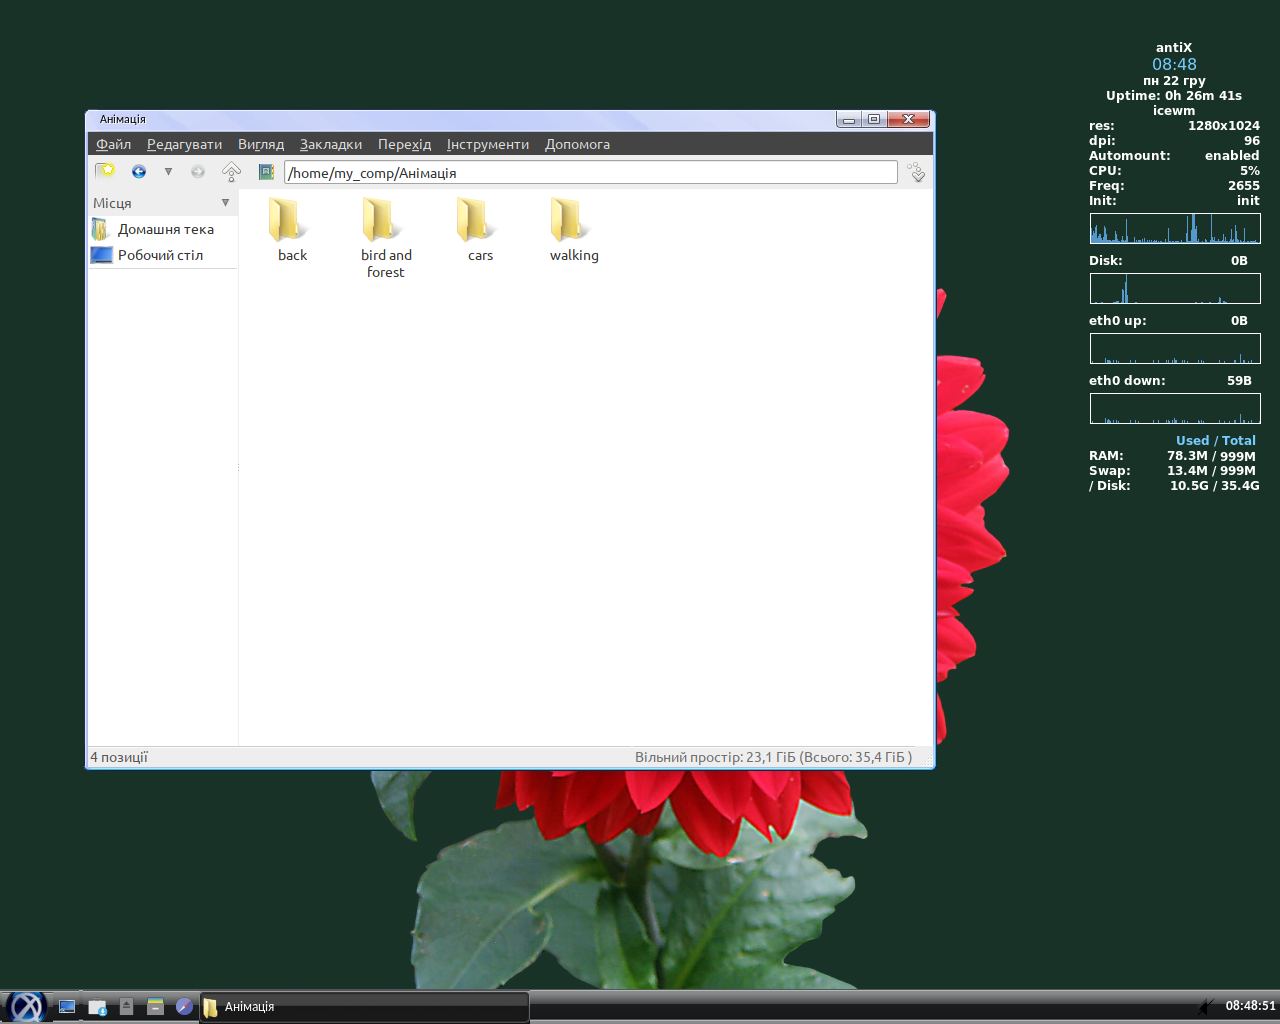Click the new tab icon in toolbar
The height and width of the screenshot is (1024, 1280).
pos(105,171)
